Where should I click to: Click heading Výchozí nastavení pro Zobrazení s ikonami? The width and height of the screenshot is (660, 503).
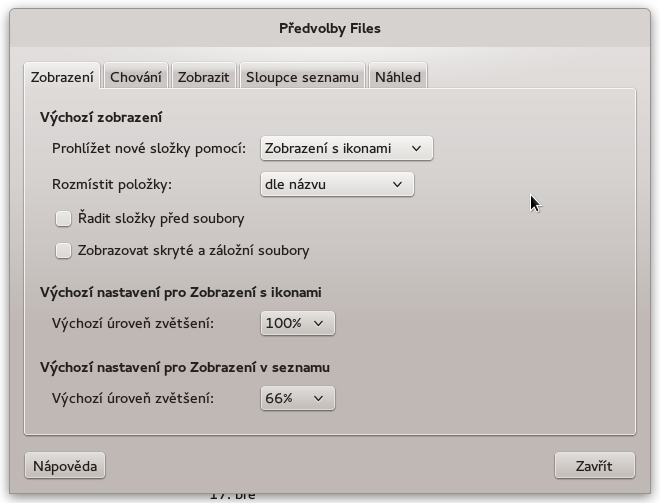click(181, 292)
